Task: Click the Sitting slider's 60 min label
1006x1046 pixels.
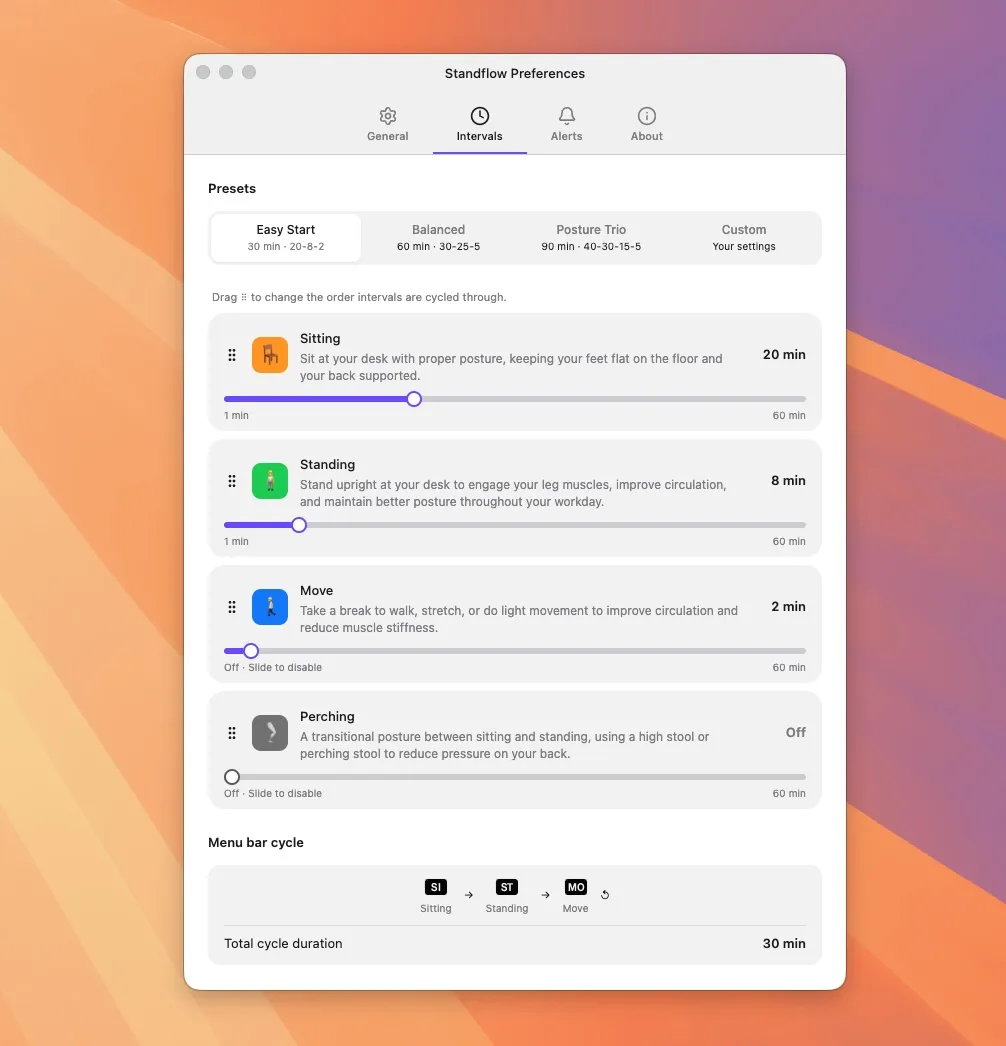Action: point(789,415)
